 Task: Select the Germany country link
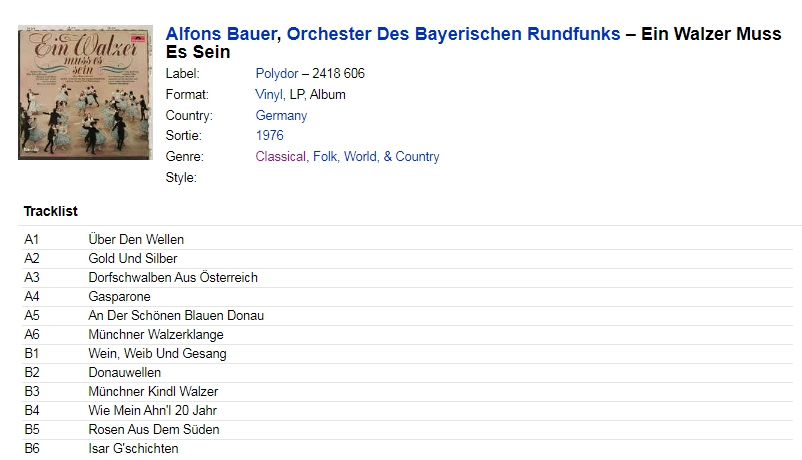(x=281, y=116)
